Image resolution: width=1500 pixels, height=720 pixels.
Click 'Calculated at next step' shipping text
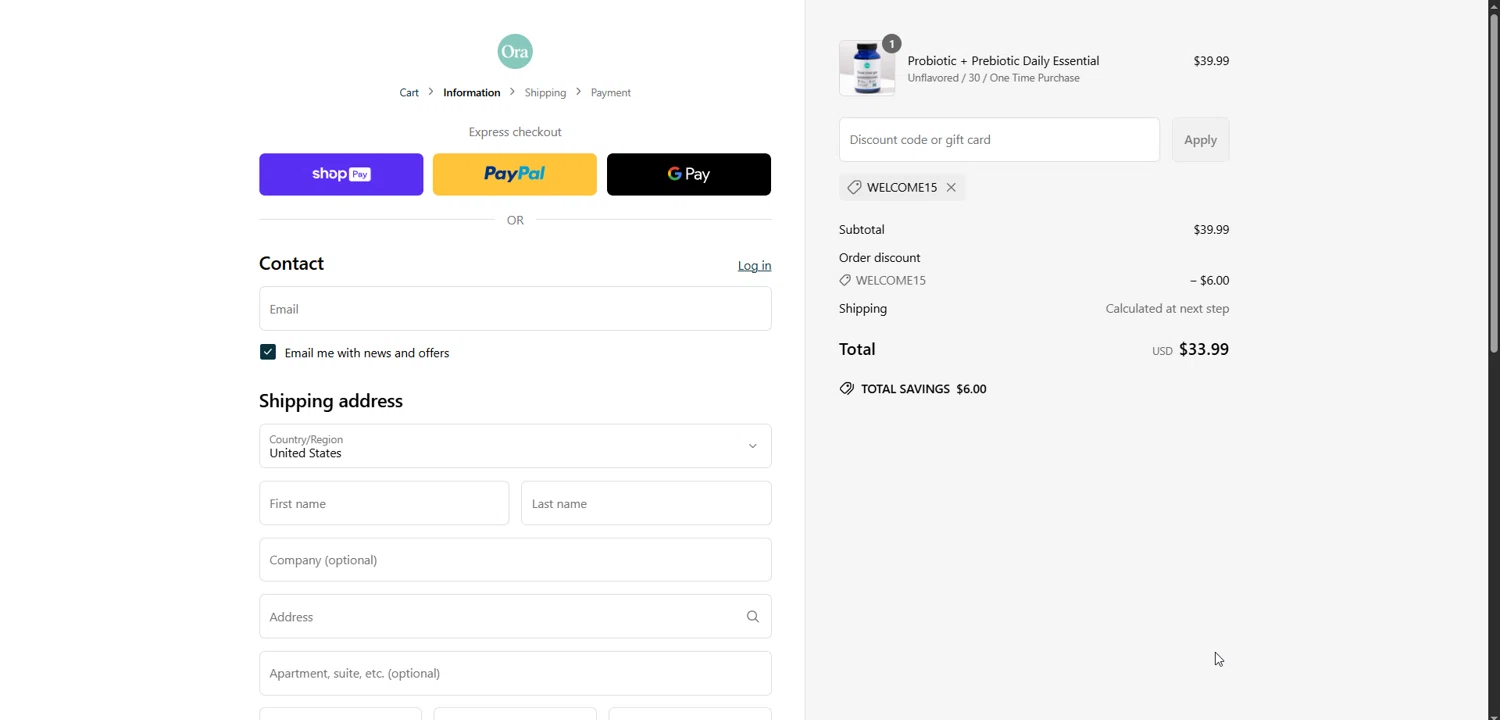tap(1167, 309)
